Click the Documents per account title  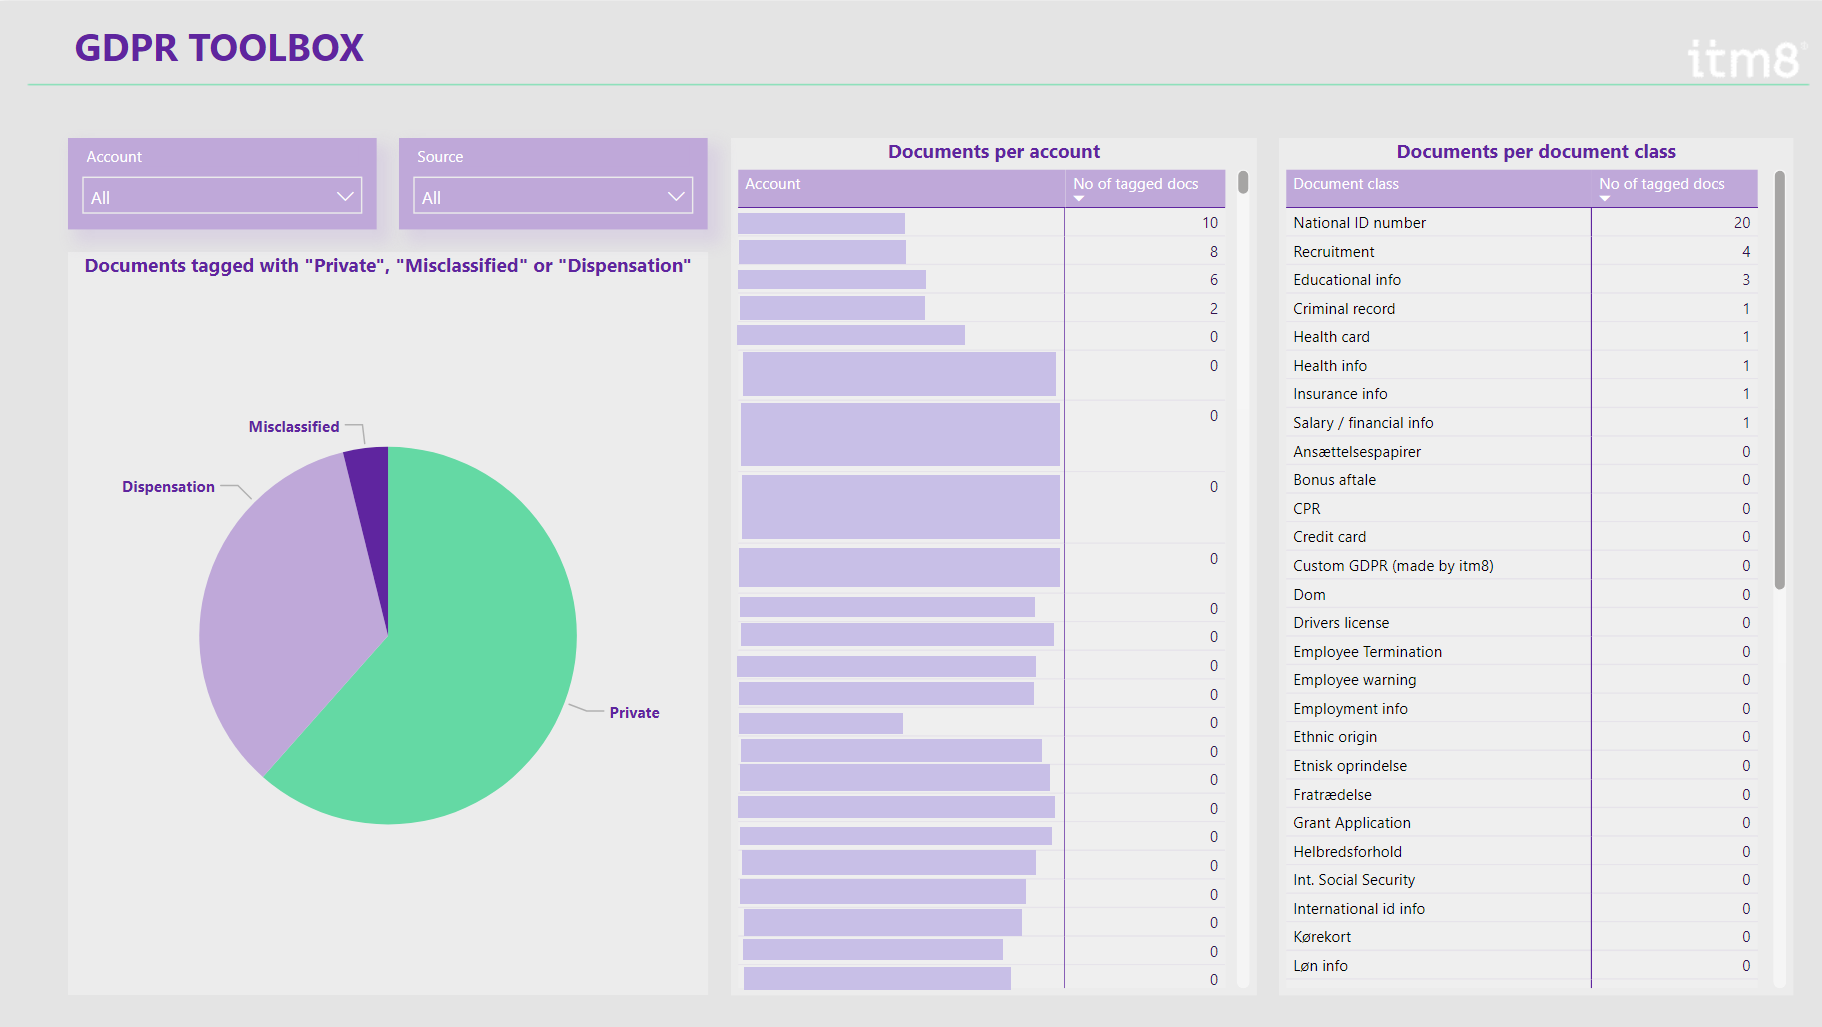pyautogui.click(x=994, y=152)
